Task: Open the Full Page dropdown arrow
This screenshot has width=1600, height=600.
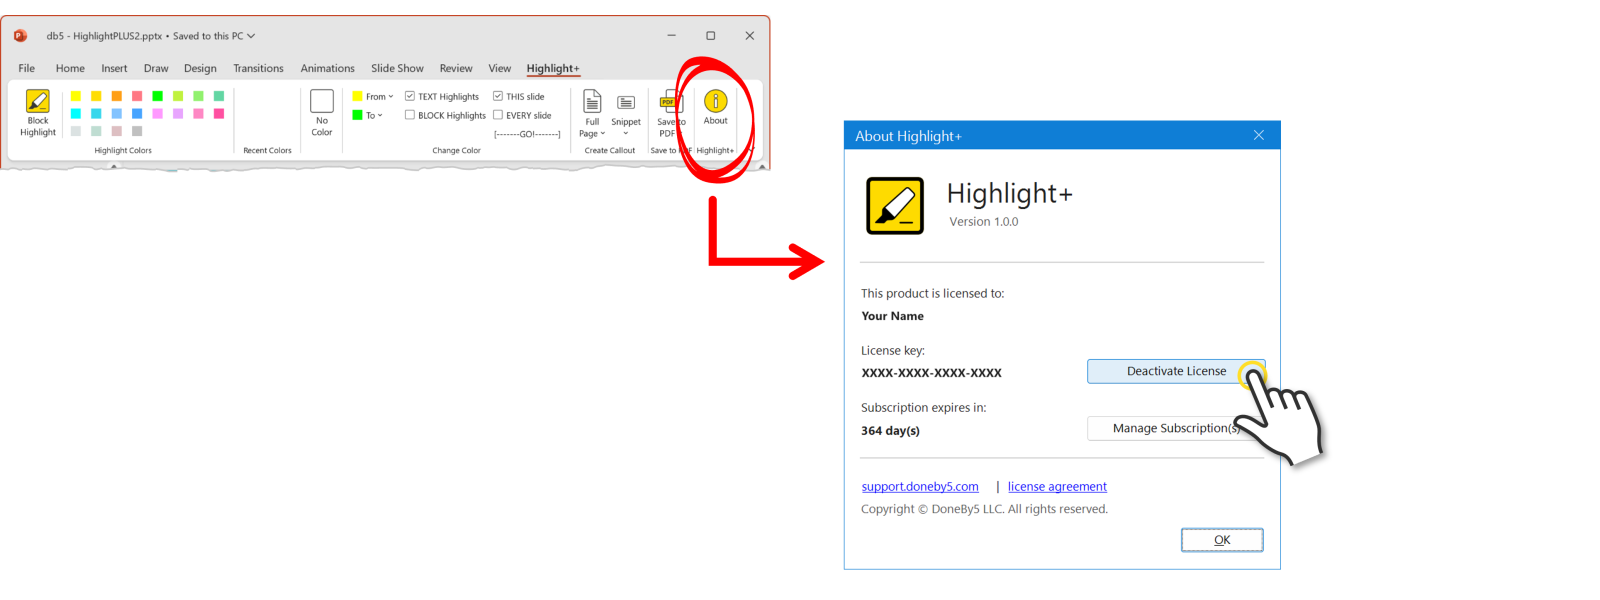Action: point(603,133)
